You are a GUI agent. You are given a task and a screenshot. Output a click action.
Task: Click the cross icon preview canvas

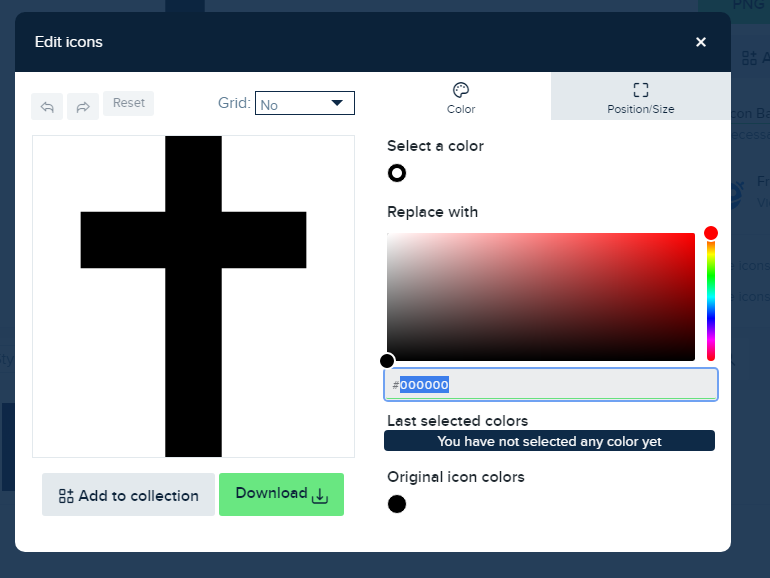point(193,296)
